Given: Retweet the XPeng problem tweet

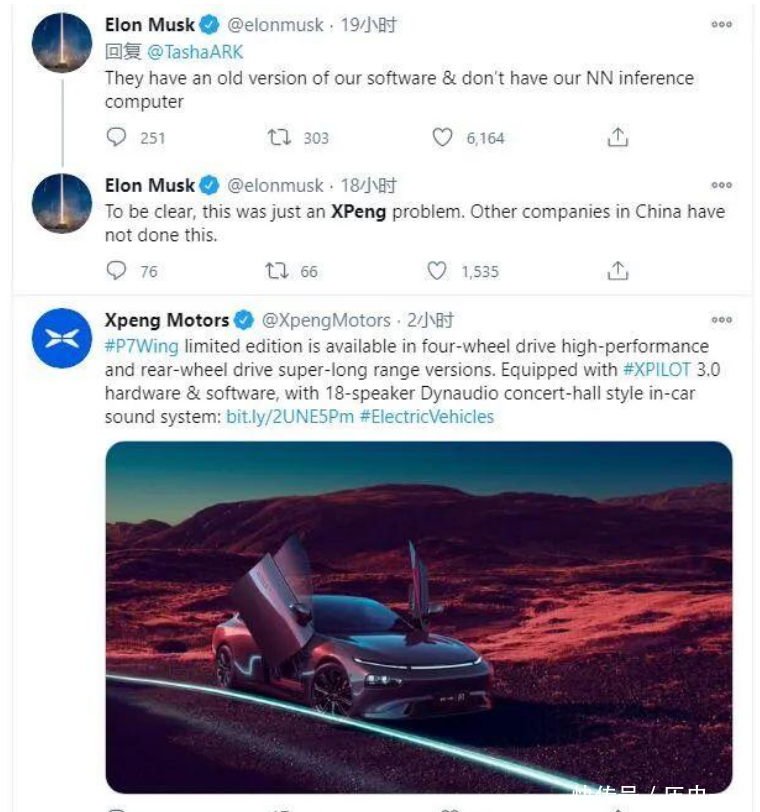Looking at the screenshot, I should click(276, 271).
